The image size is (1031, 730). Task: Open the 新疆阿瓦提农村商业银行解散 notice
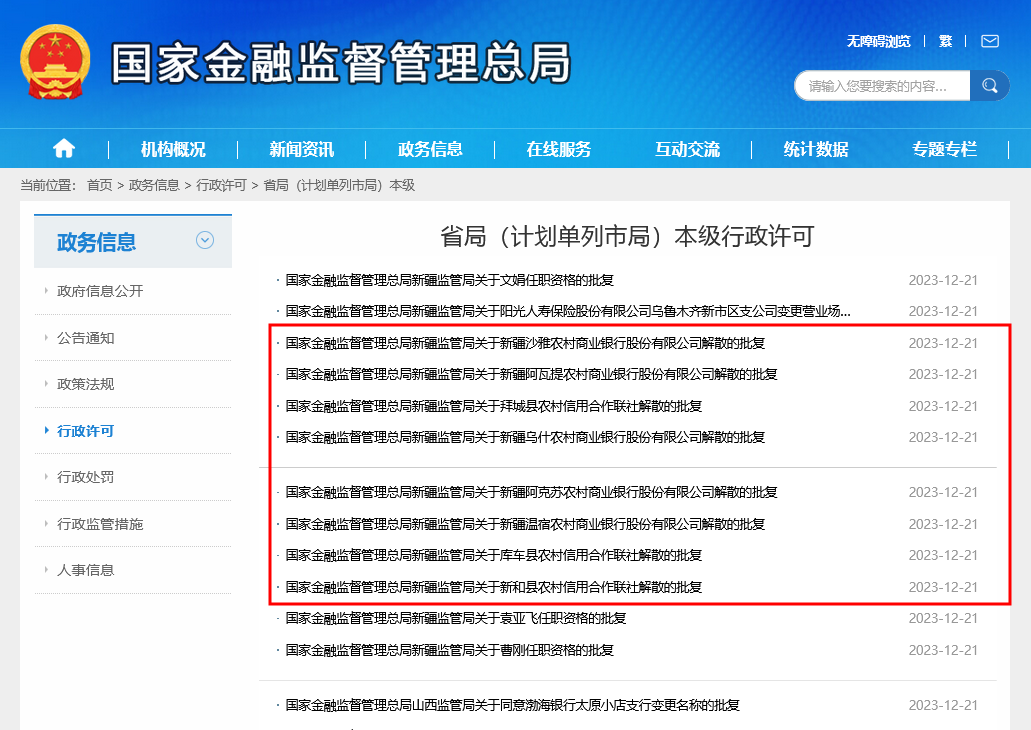(531, 374)
